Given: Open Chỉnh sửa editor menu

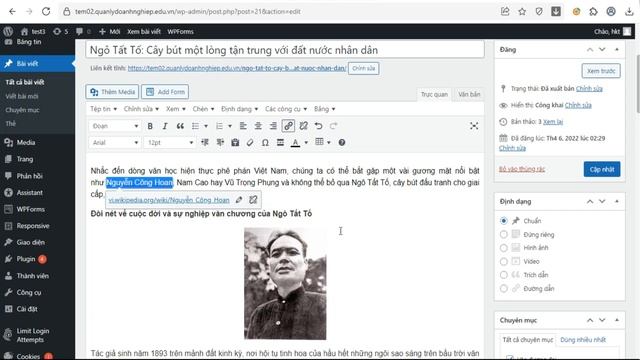Looking at the screenshot, I should (141, 109).
